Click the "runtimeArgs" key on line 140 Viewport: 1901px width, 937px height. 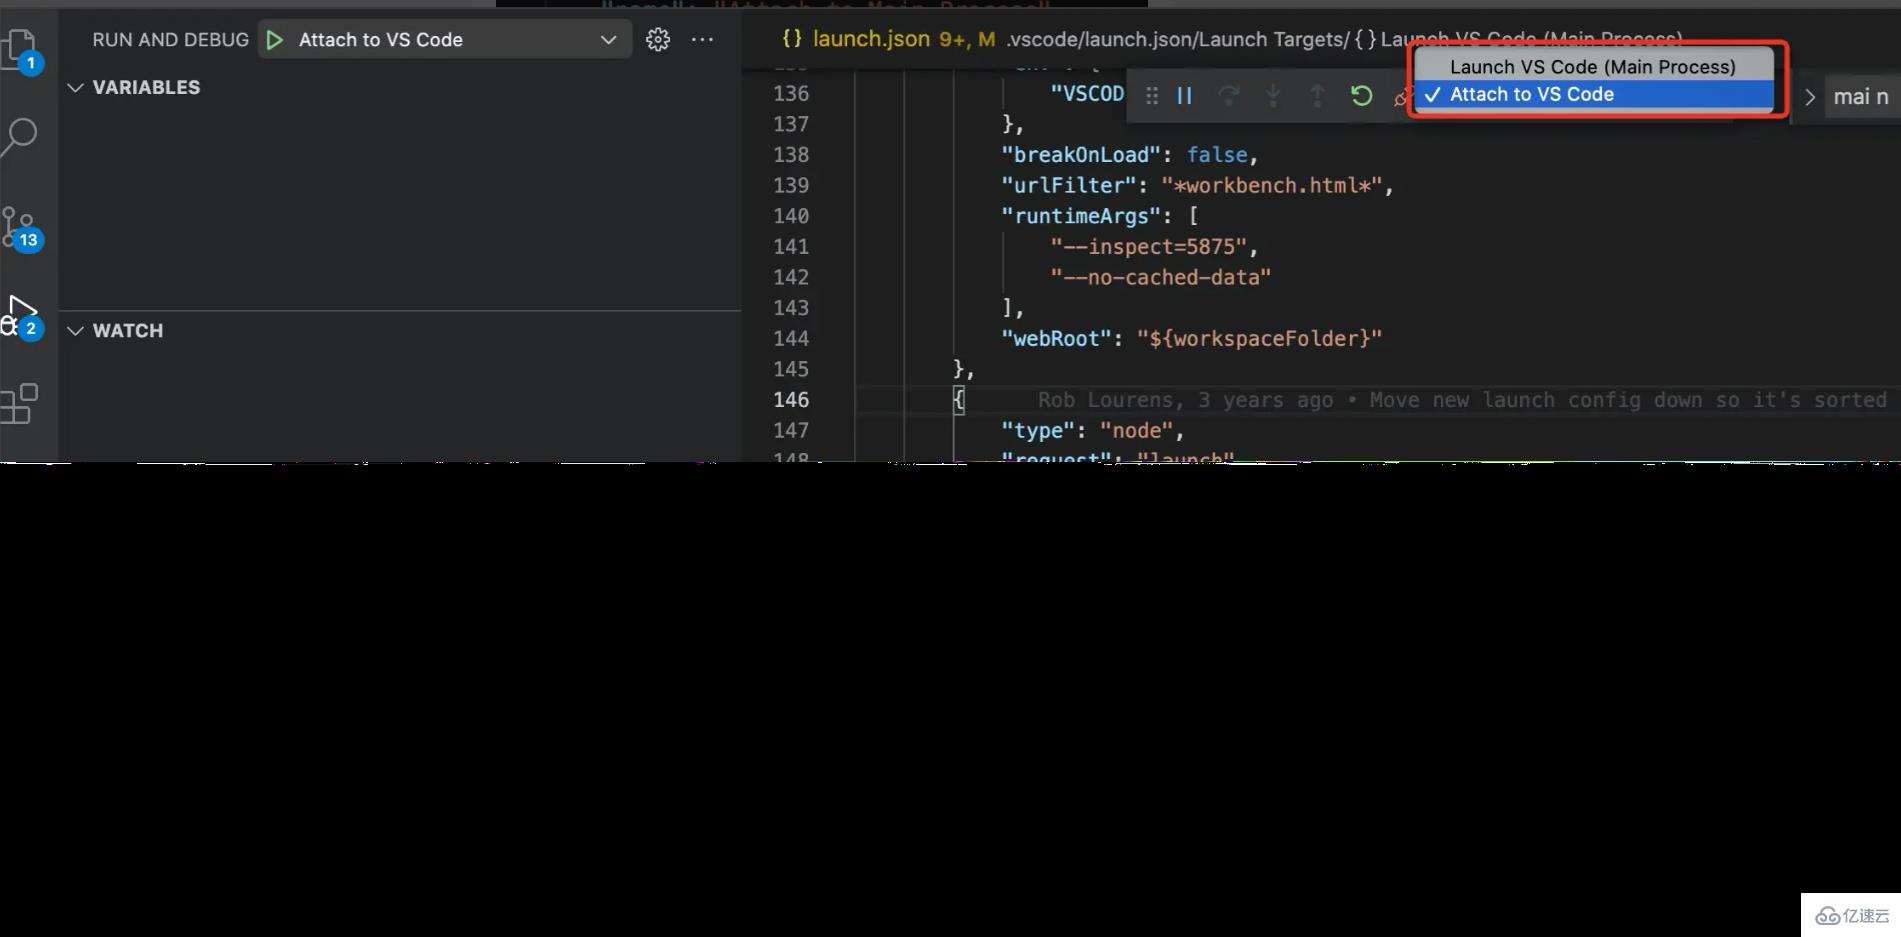pyautogui.click(x=1081, y=216)
